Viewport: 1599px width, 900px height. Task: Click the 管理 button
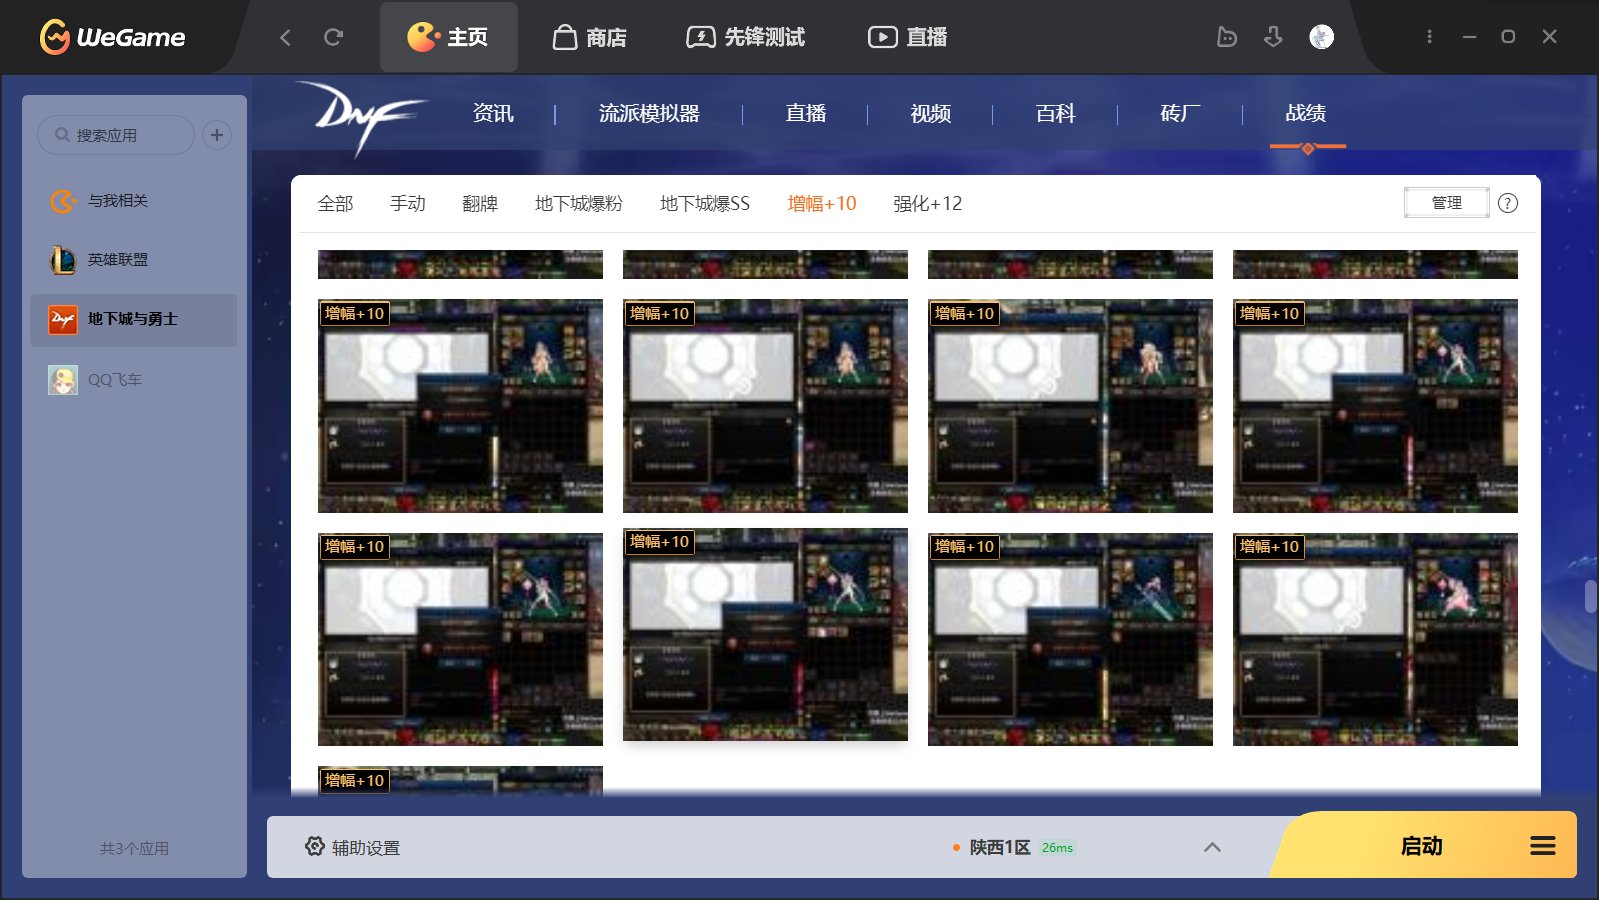[x=1447, y=203]
